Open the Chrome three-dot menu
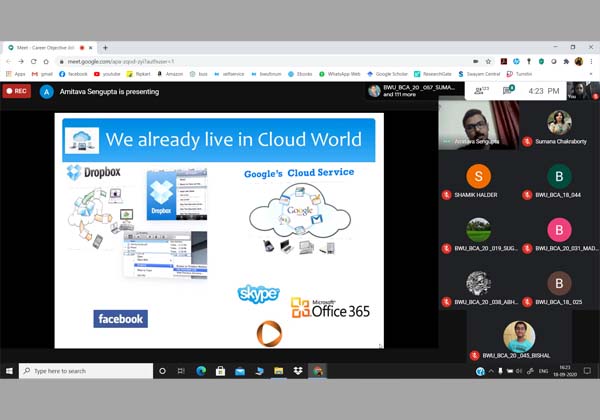The image size is (600, 420). 591,62
